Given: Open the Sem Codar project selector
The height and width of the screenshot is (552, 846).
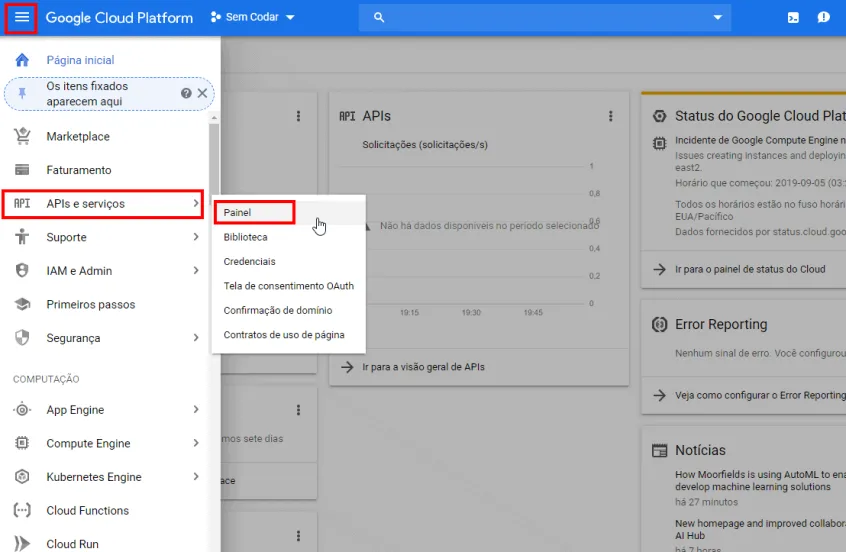Looking at the screenshot, I should (x=253, y=18).
